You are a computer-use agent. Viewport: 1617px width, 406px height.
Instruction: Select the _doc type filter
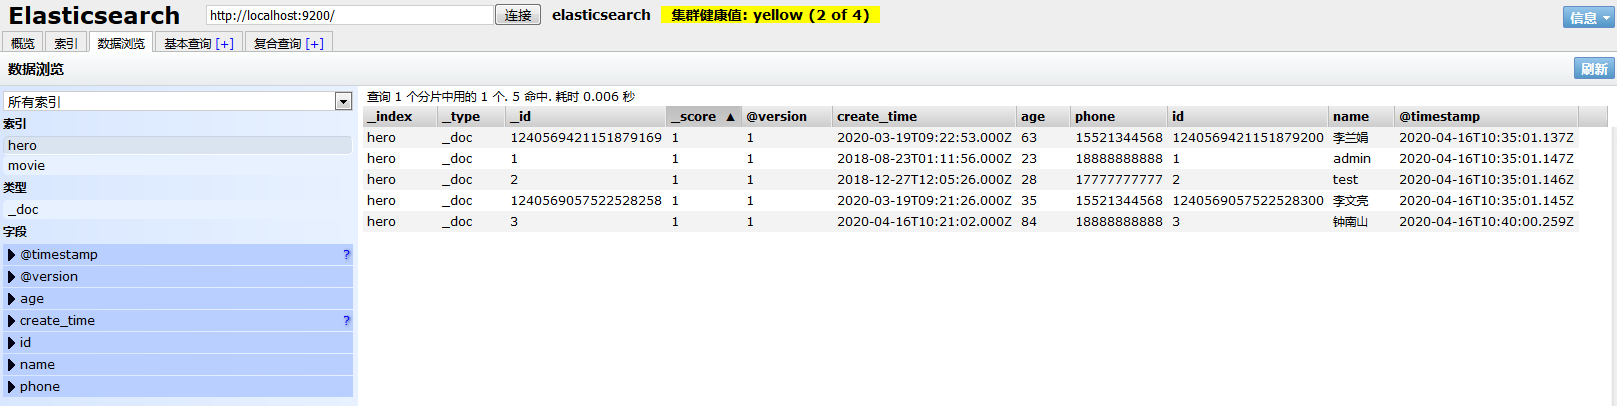[177, 210]
